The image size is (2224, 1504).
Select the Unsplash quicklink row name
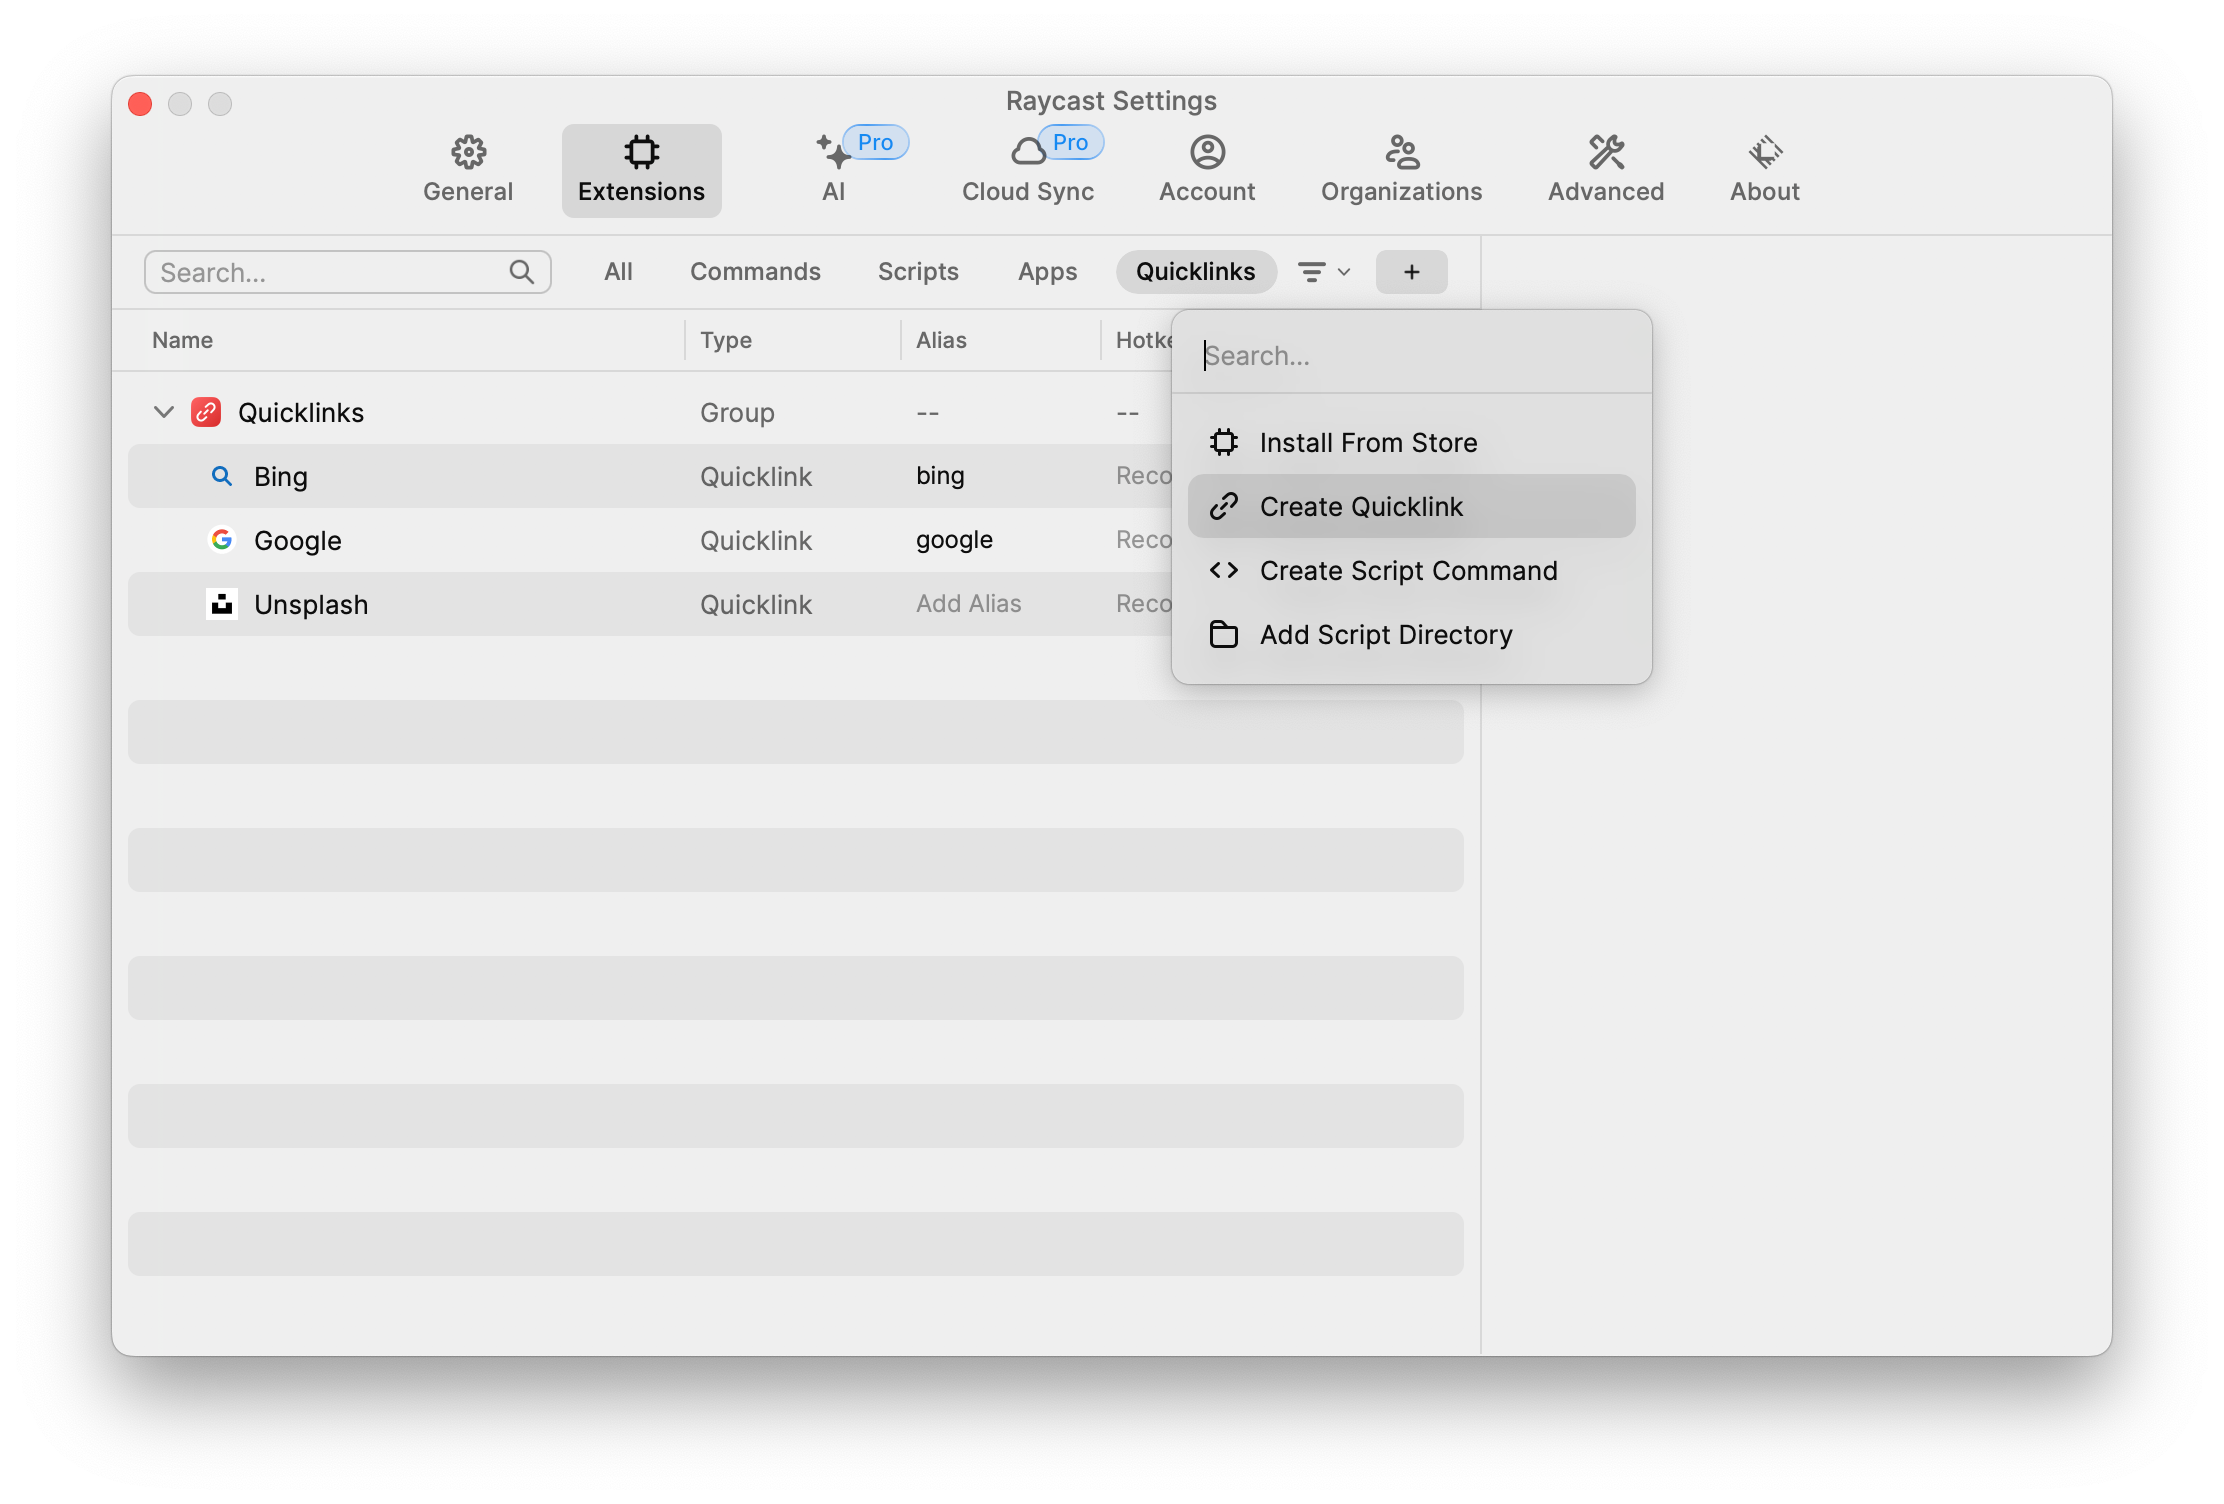pos(311,605)
